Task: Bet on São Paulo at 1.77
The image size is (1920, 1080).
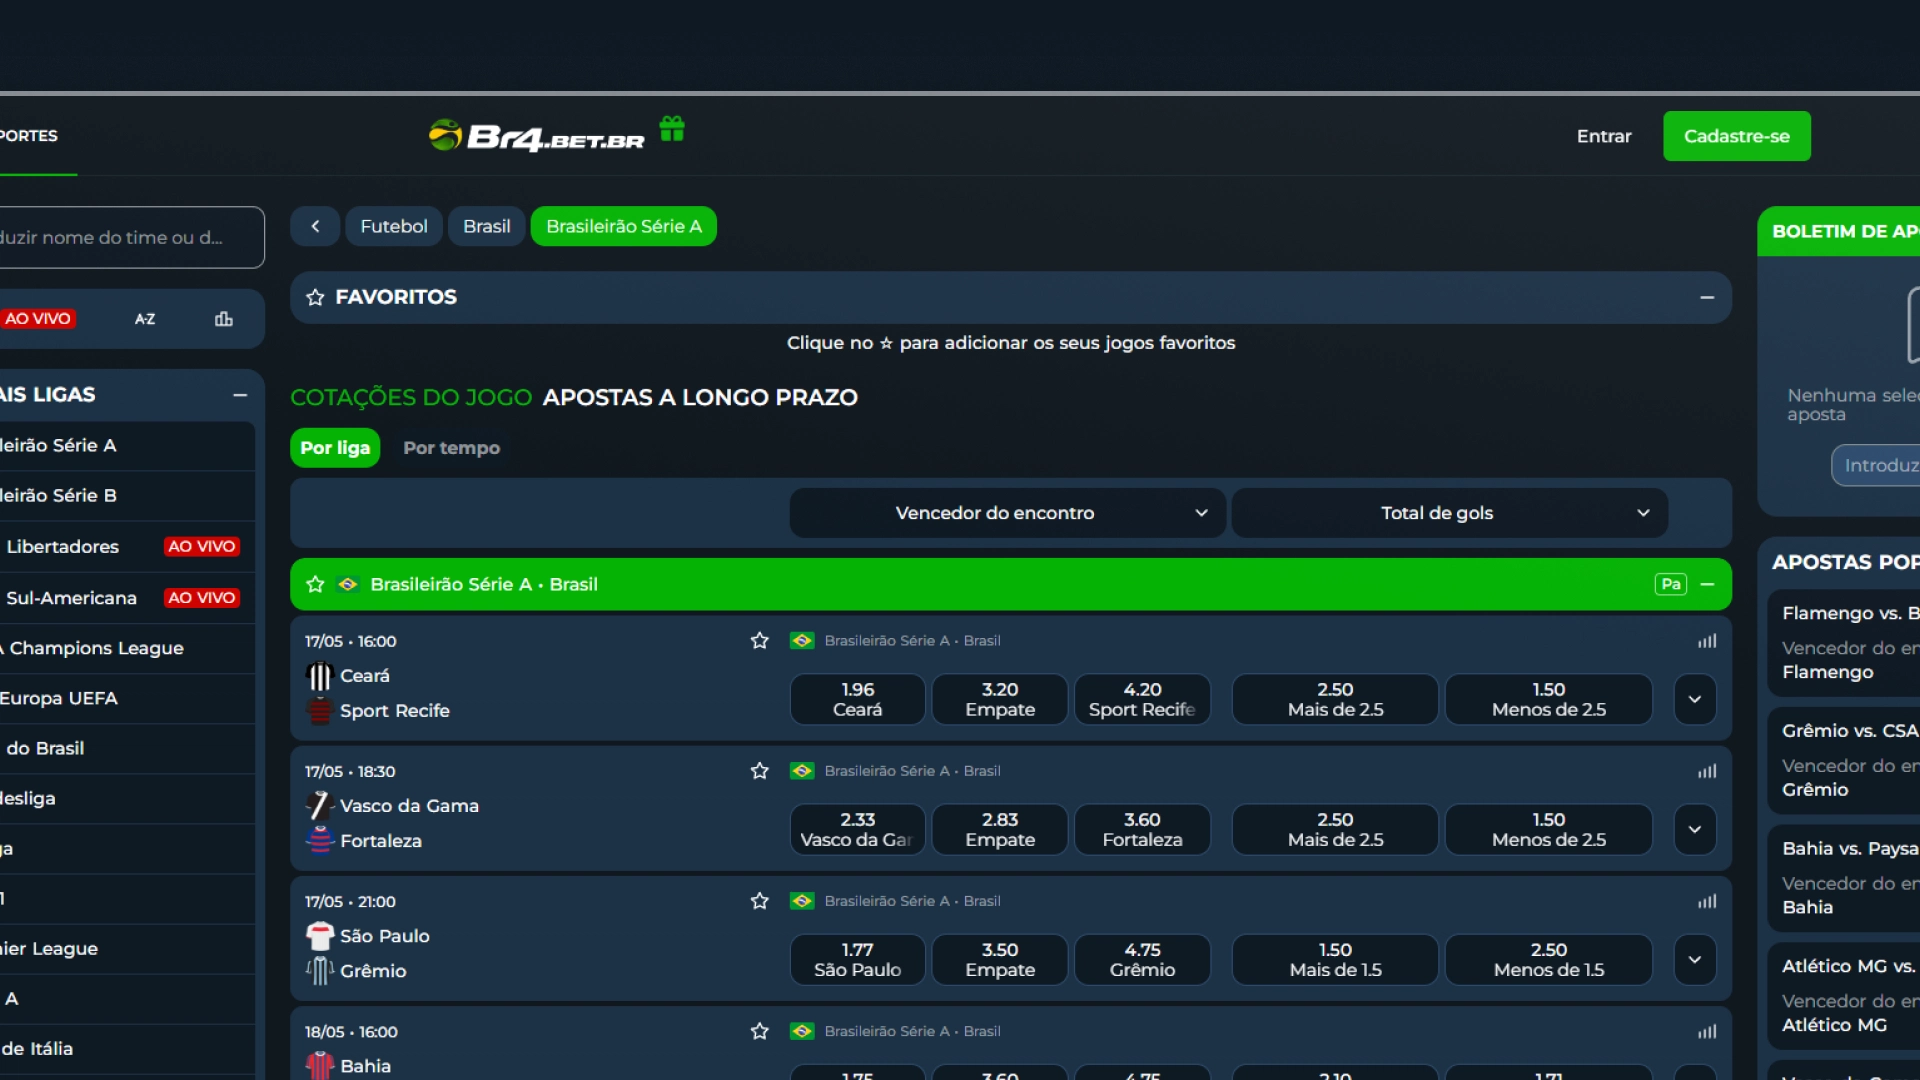Action: (858, 959)
